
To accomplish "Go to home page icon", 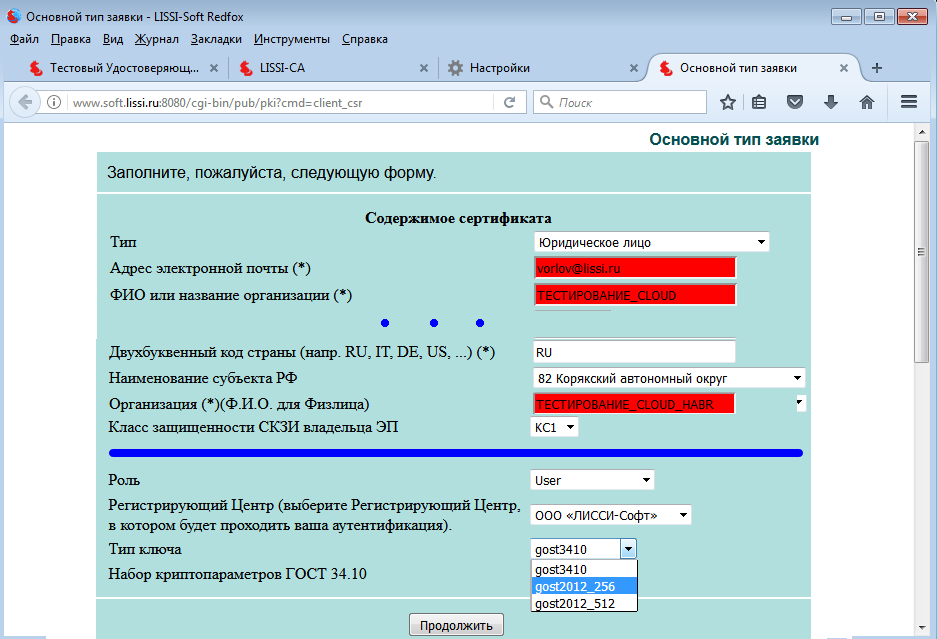I will 866,102.
